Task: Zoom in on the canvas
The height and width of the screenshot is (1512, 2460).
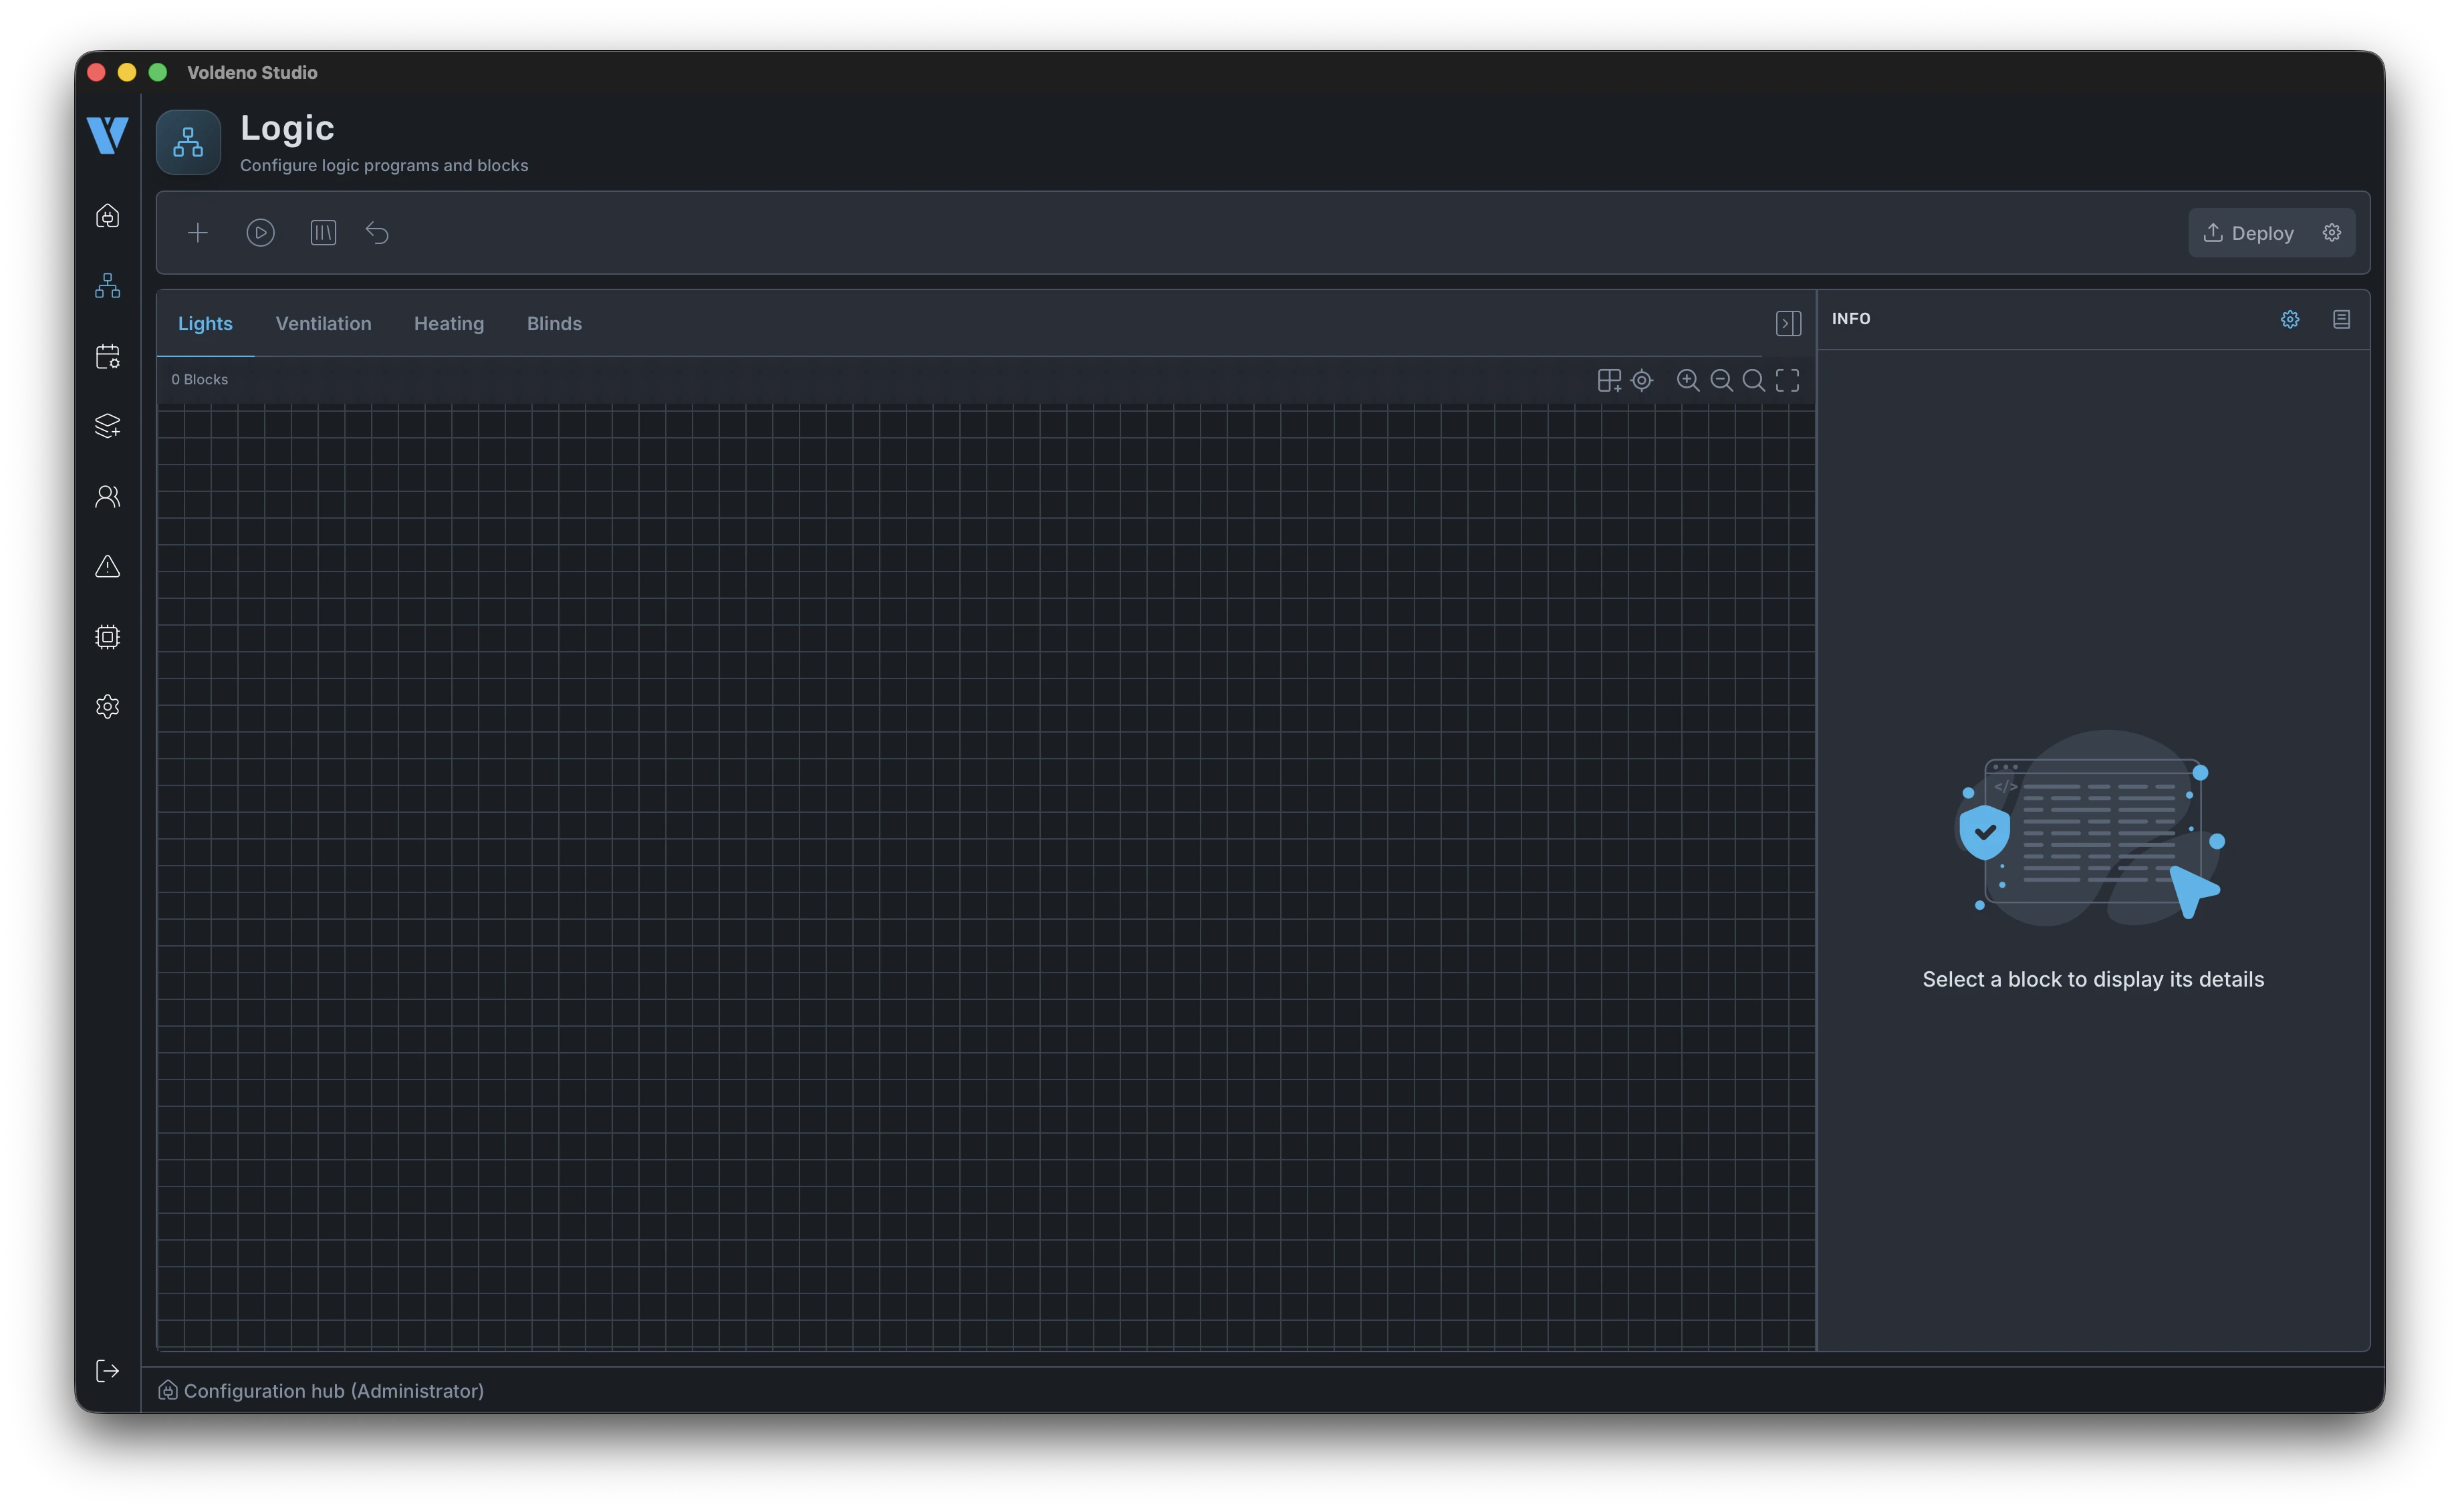Action: click(x=1688, y=380)
